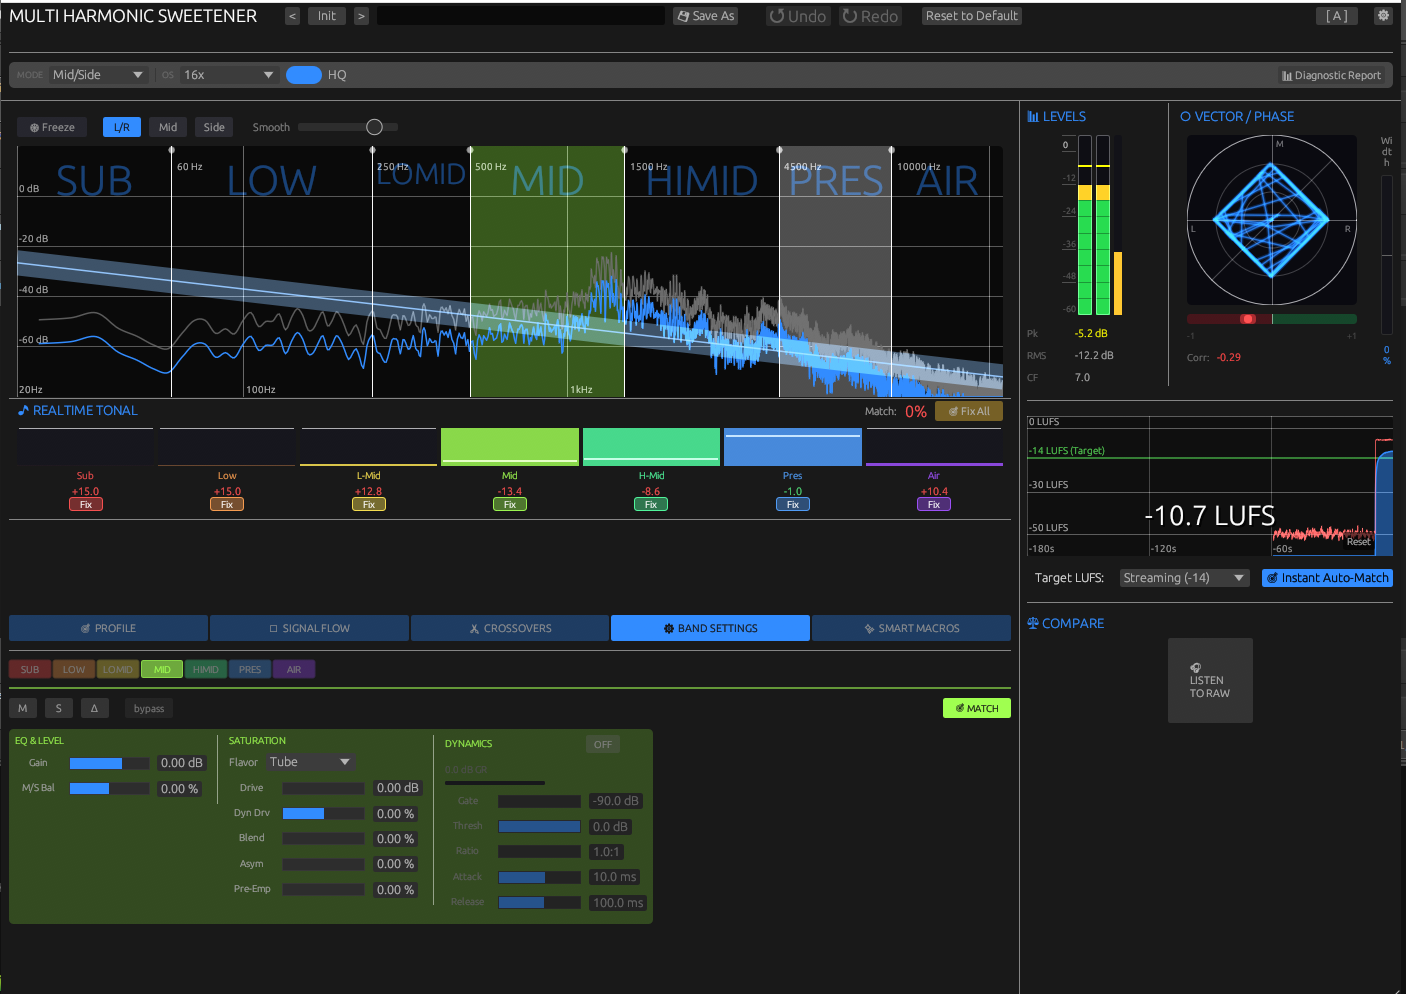This screenshot has height=994, width=1406.
Task: Click Listen To Raw button
Action: 1210,680
